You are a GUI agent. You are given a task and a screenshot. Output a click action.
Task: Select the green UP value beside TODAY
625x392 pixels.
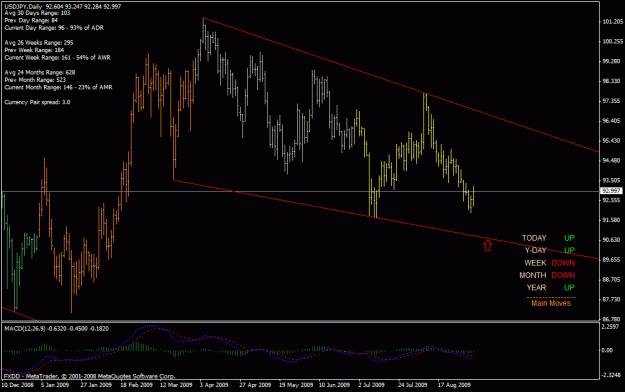[569, 238]
